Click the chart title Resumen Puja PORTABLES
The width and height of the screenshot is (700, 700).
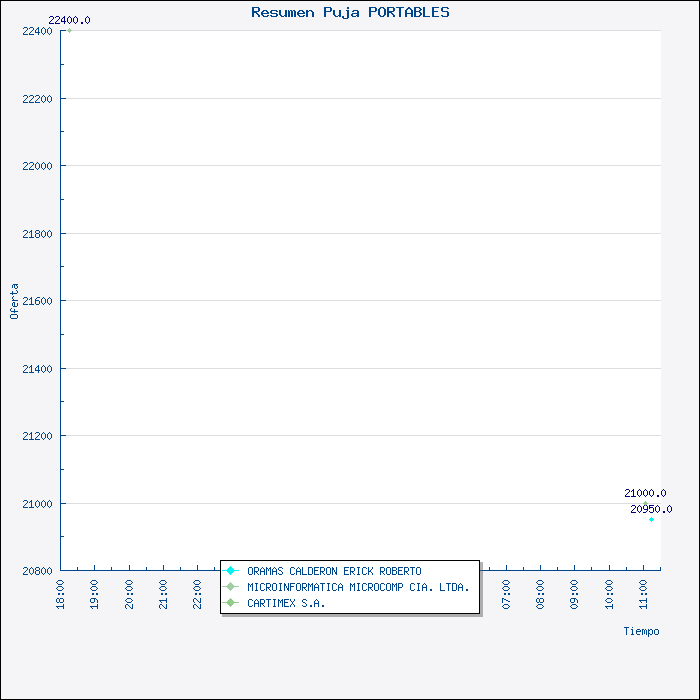(350, 12)
